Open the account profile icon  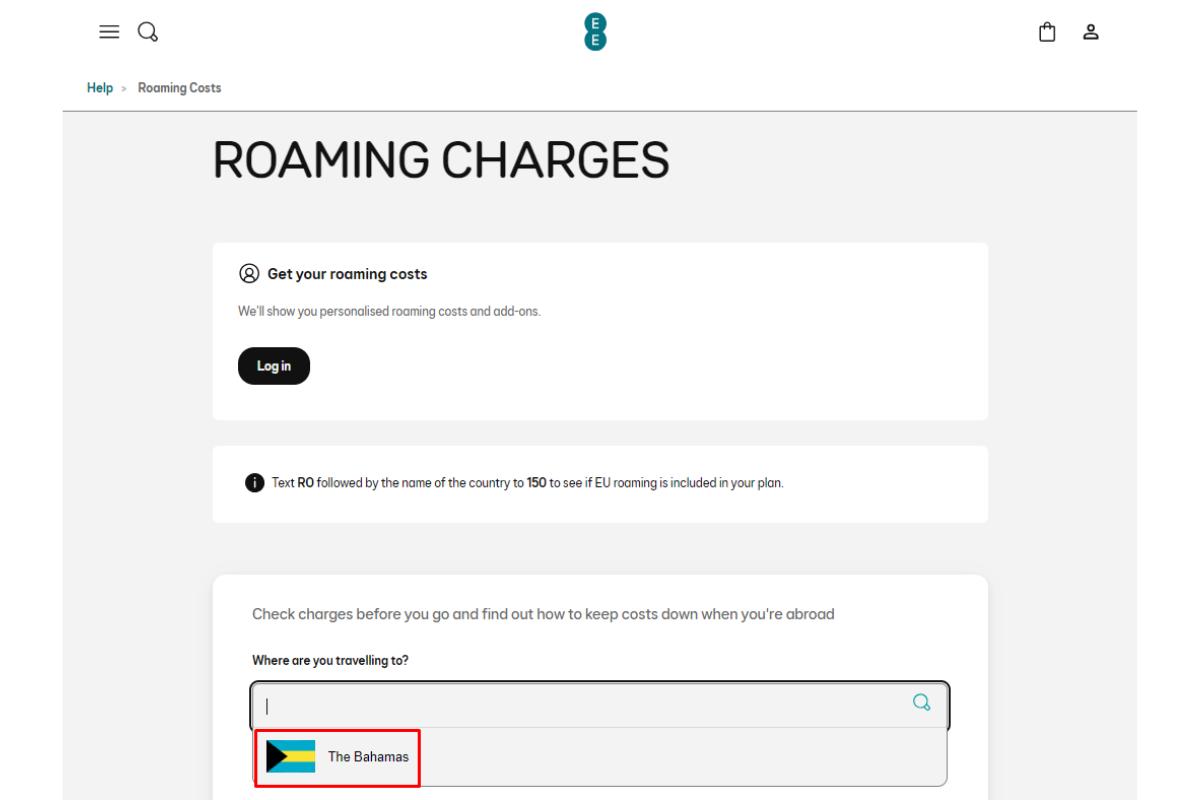(x=1090, y=33)
